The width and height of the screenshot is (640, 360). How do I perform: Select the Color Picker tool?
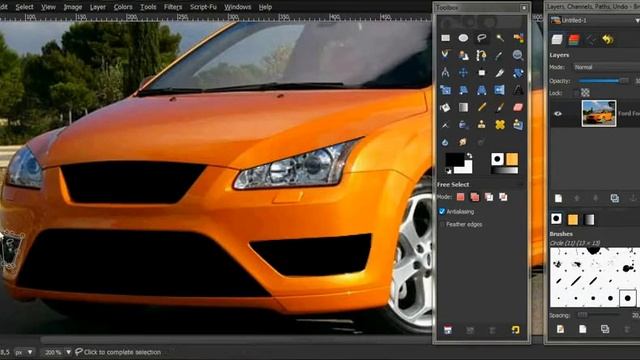coord(500,55)
